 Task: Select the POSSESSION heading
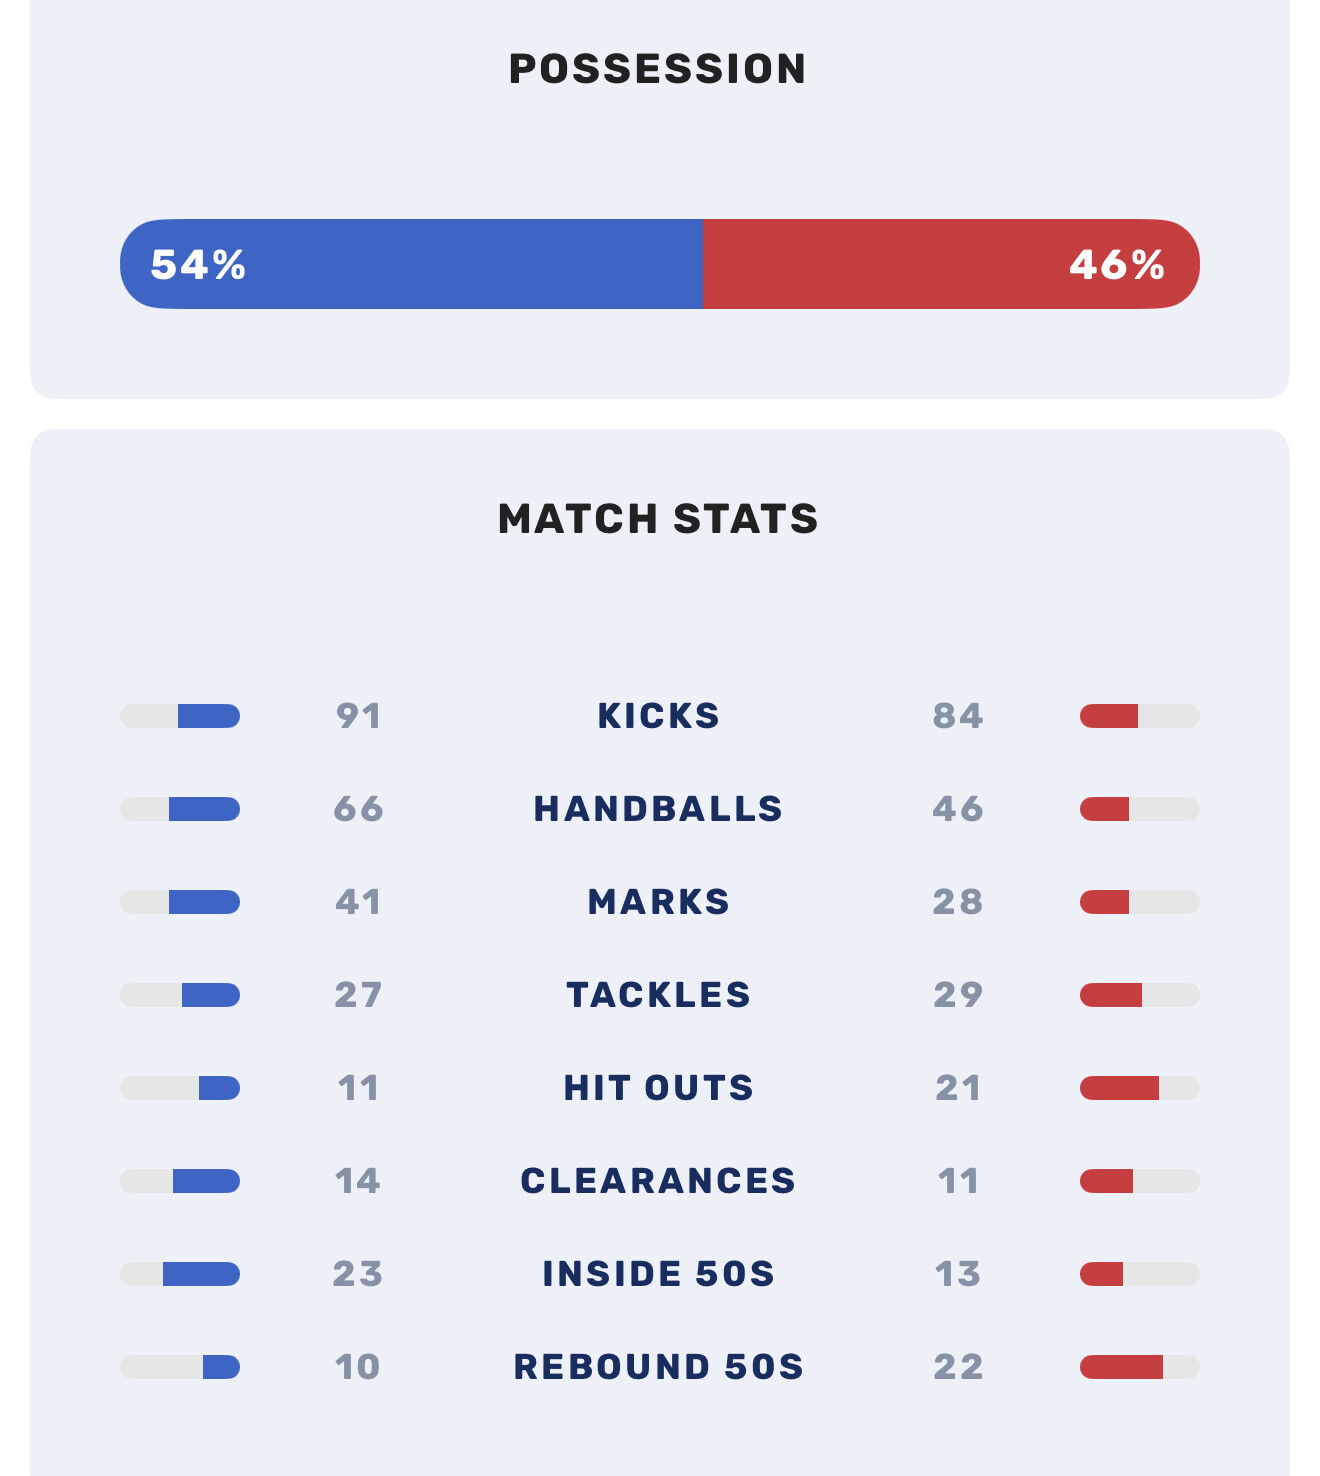coord(658,69)
